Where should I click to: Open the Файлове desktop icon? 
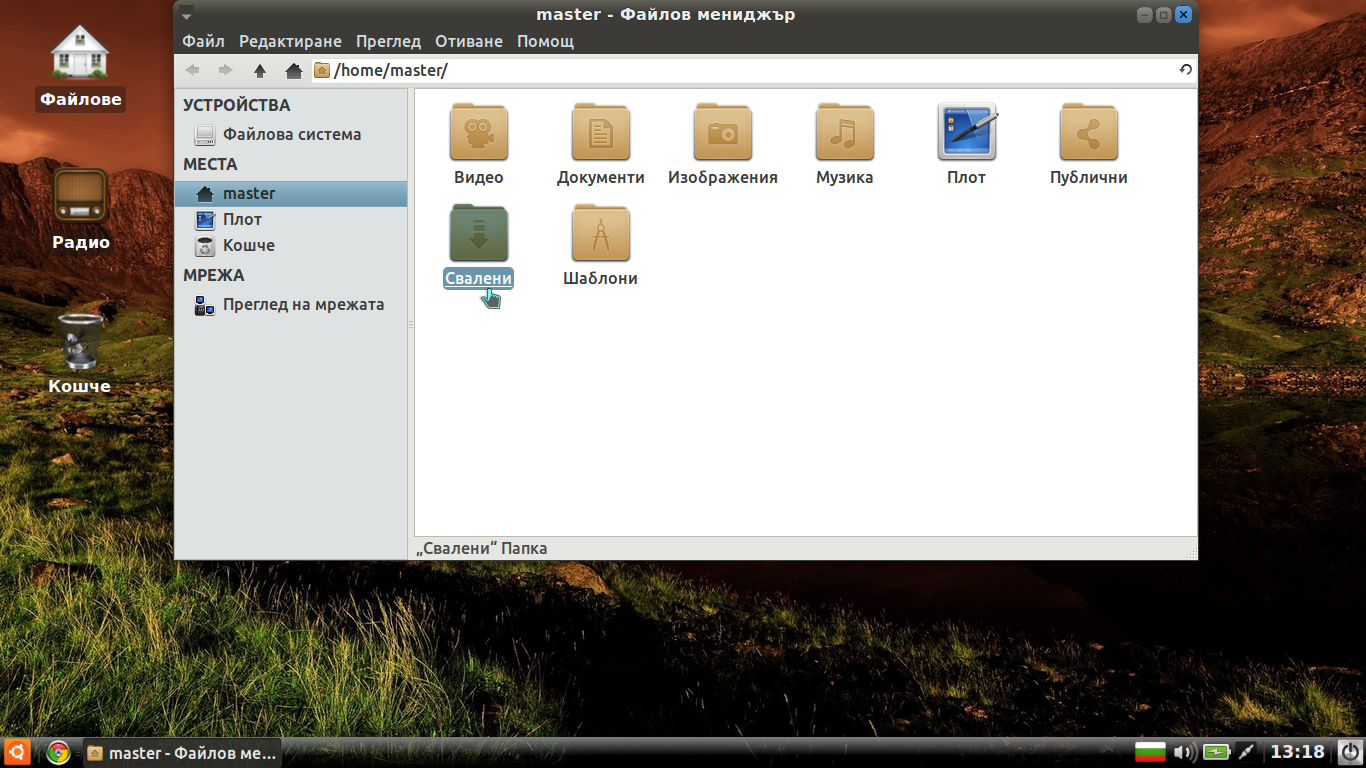[80, 66]
